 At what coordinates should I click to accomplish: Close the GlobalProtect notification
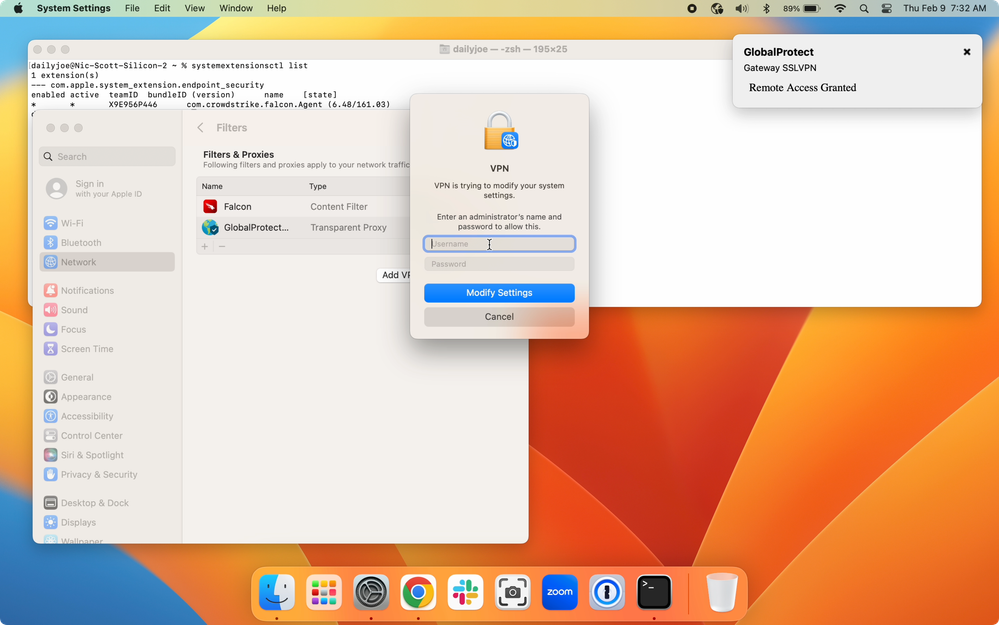(x=967, y=52)
